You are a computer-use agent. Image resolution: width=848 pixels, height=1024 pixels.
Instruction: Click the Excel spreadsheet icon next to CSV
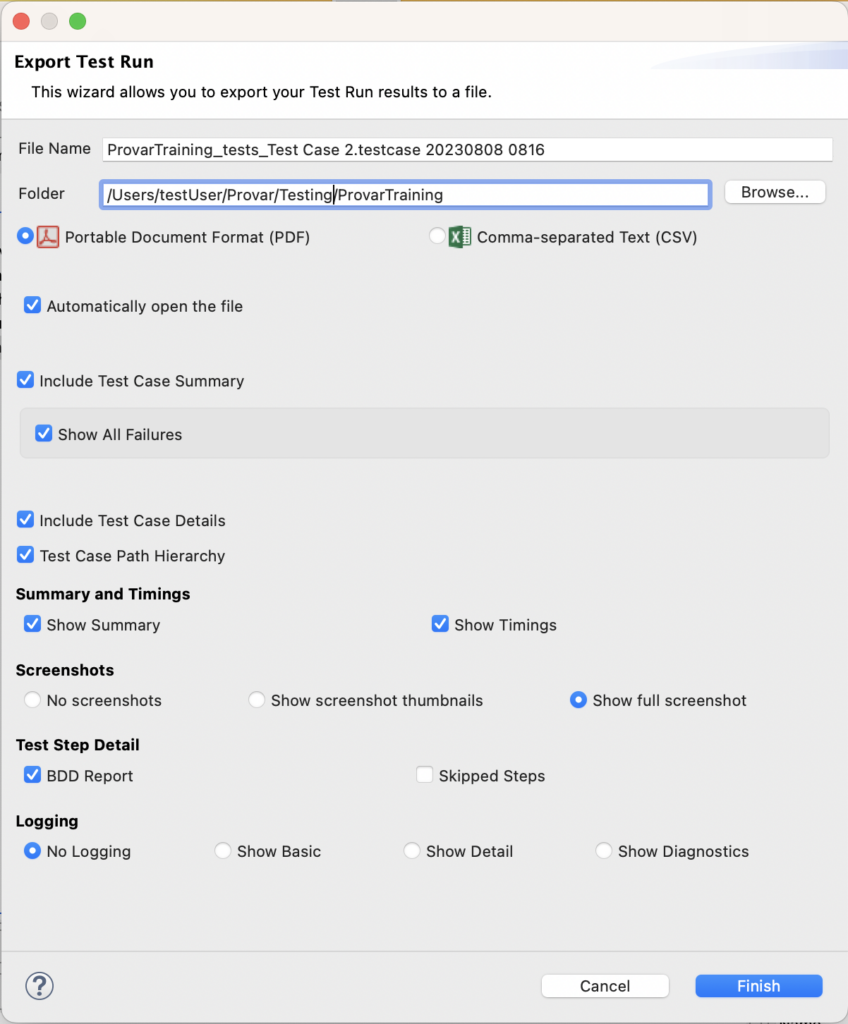coord(459,237)
